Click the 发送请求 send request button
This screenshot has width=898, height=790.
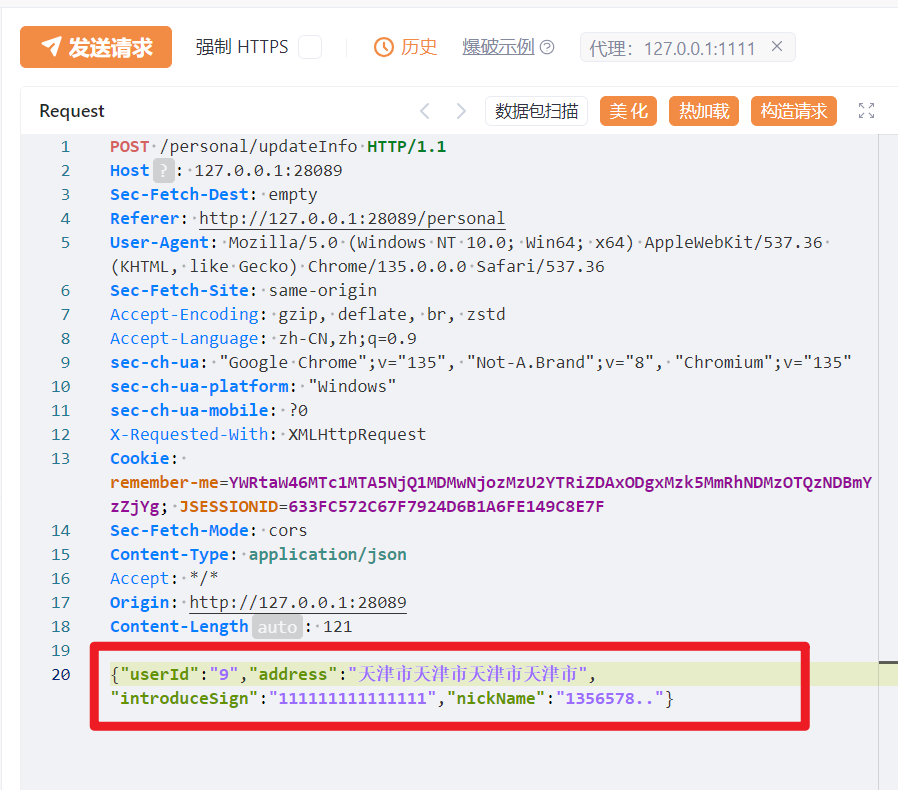[x=96, y=47]
